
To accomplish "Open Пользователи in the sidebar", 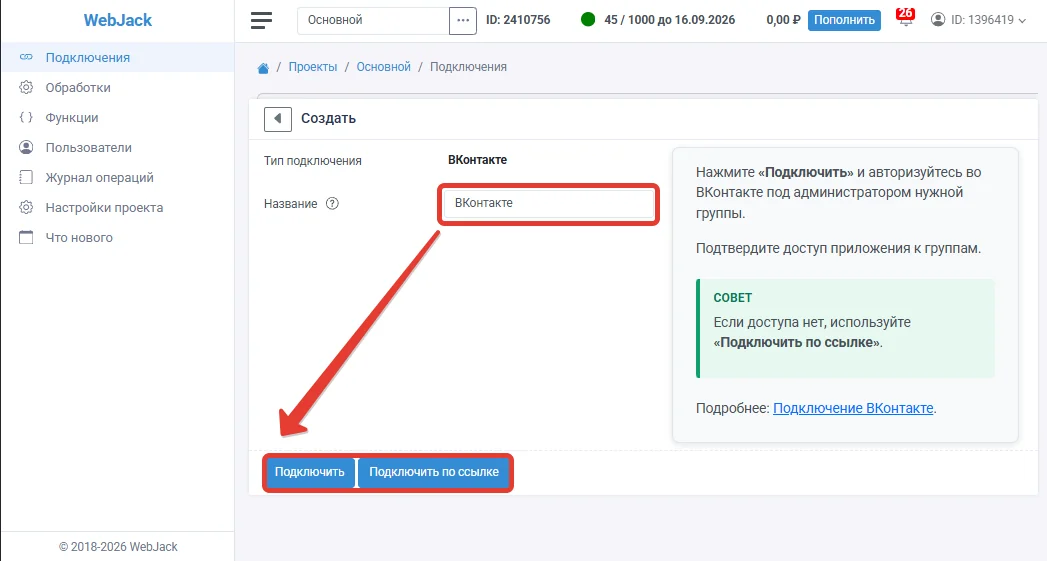I will coord(118,148).
